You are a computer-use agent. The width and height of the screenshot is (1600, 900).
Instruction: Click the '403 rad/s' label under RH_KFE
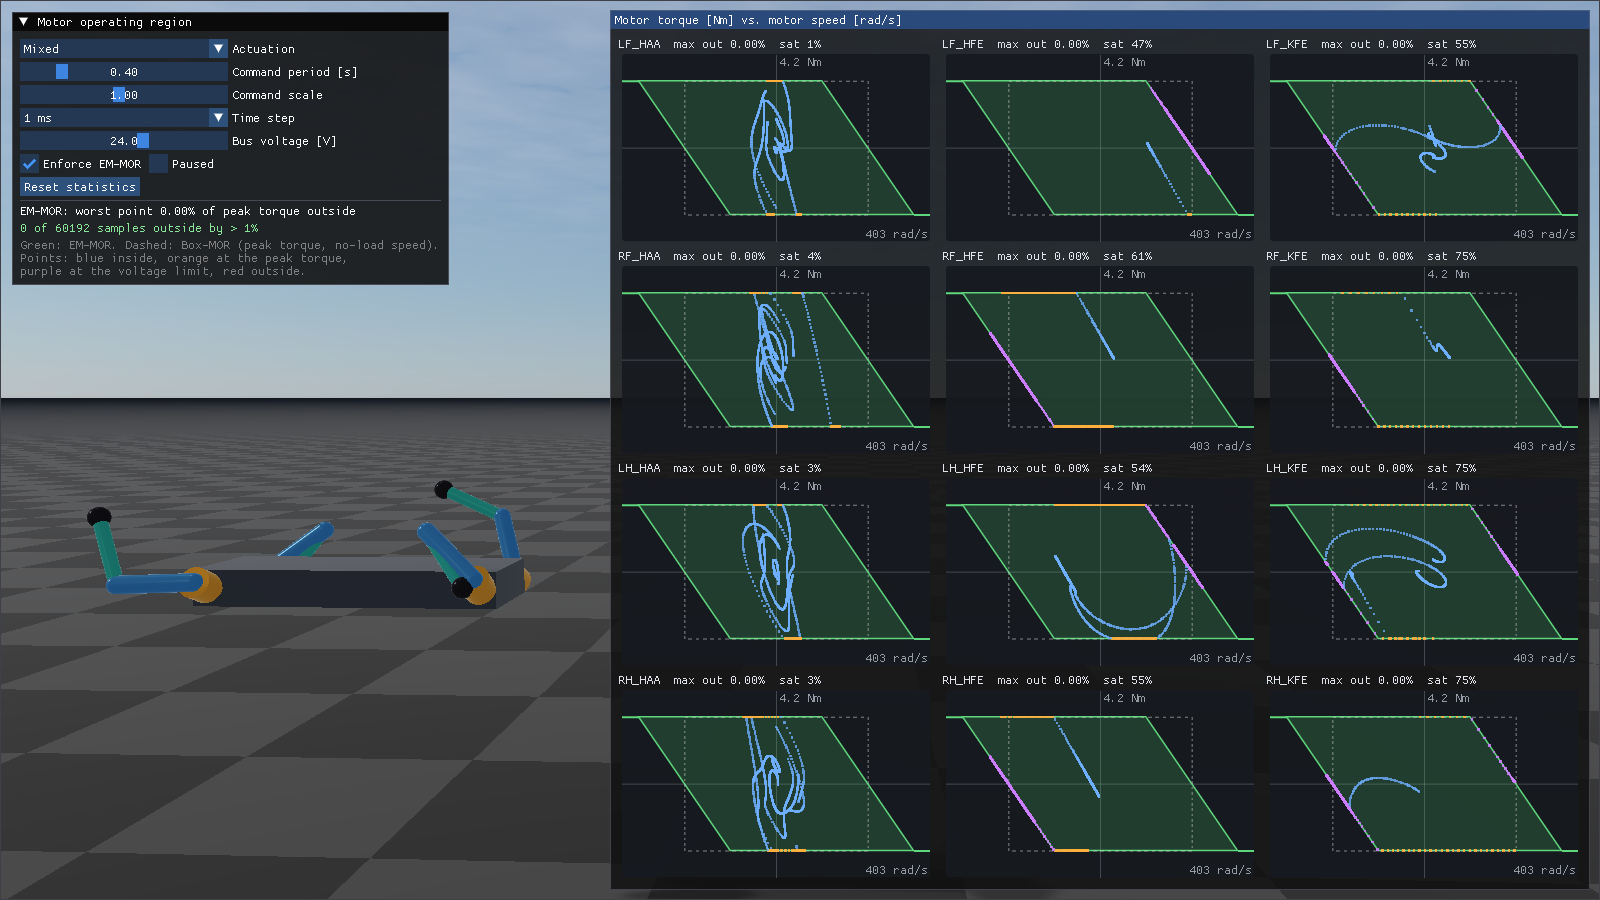click(1544, 870)
